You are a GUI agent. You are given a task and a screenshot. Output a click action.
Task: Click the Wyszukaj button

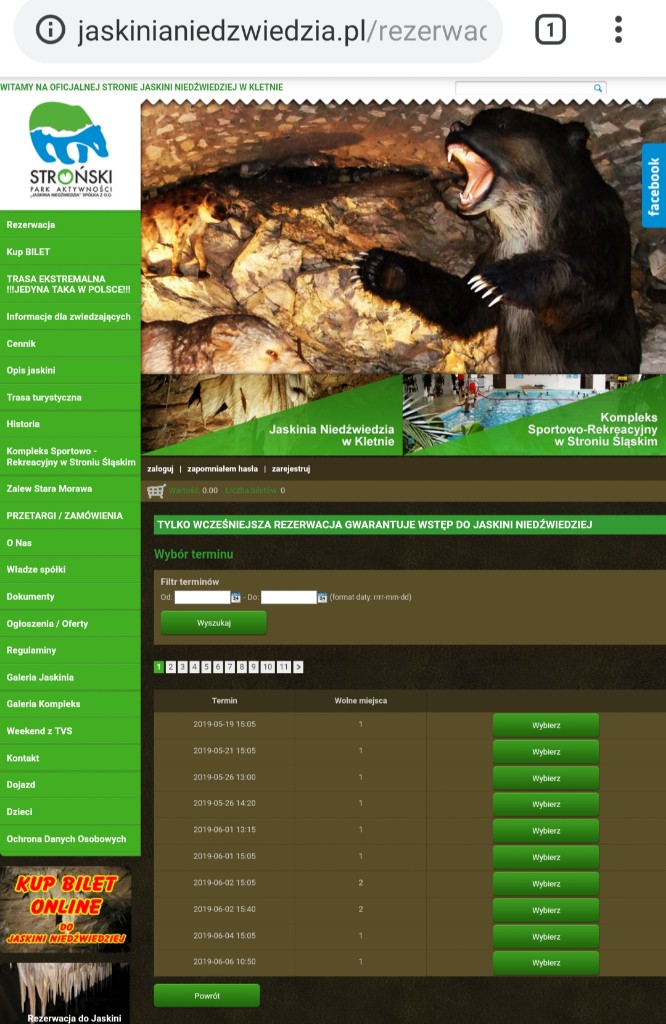click(x=214, y=623)
